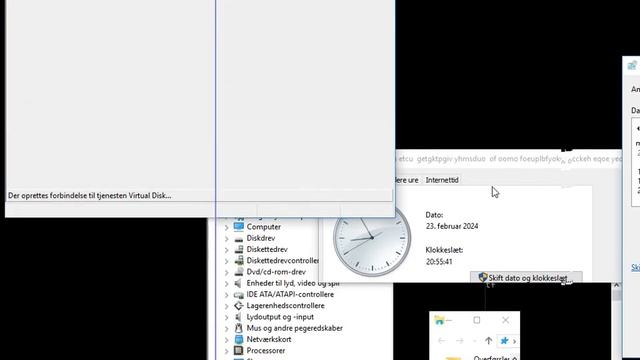The width and height of the screenshot is (640, 360).
Task: Click the analog clock face
Action: (372, 238)
